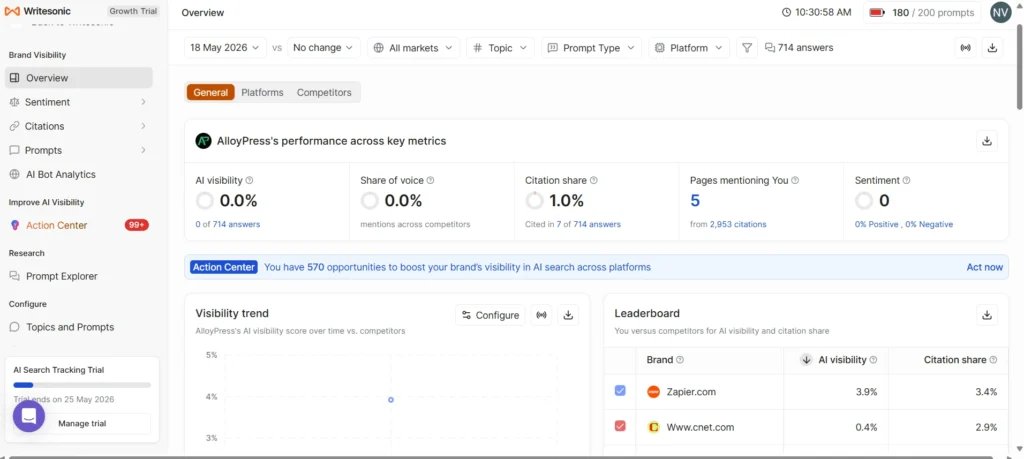Click the funnel filter icon
The height and width of the screenshot is (459, 1024).
[x=747, y=48]
